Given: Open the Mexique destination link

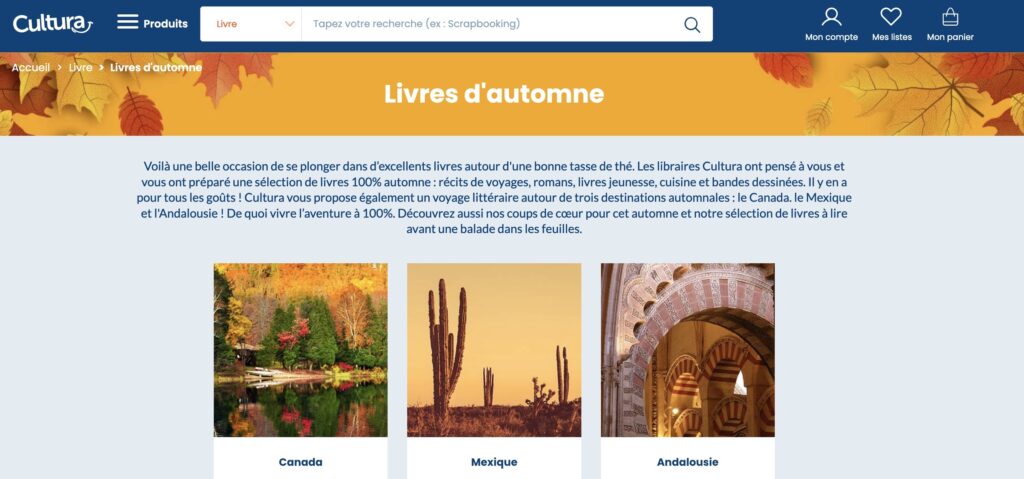Looking at the screenshot, I should pos(494,462).
